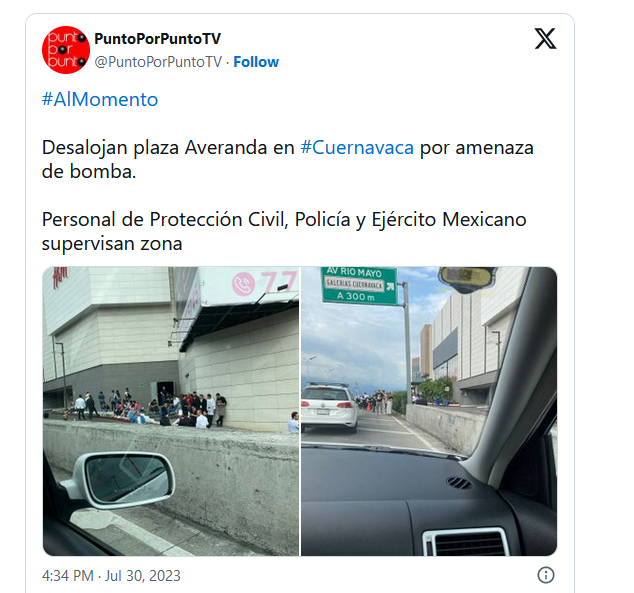Click the side mirror in the left photo
634x593 pixels.
(x=120, y=480)
